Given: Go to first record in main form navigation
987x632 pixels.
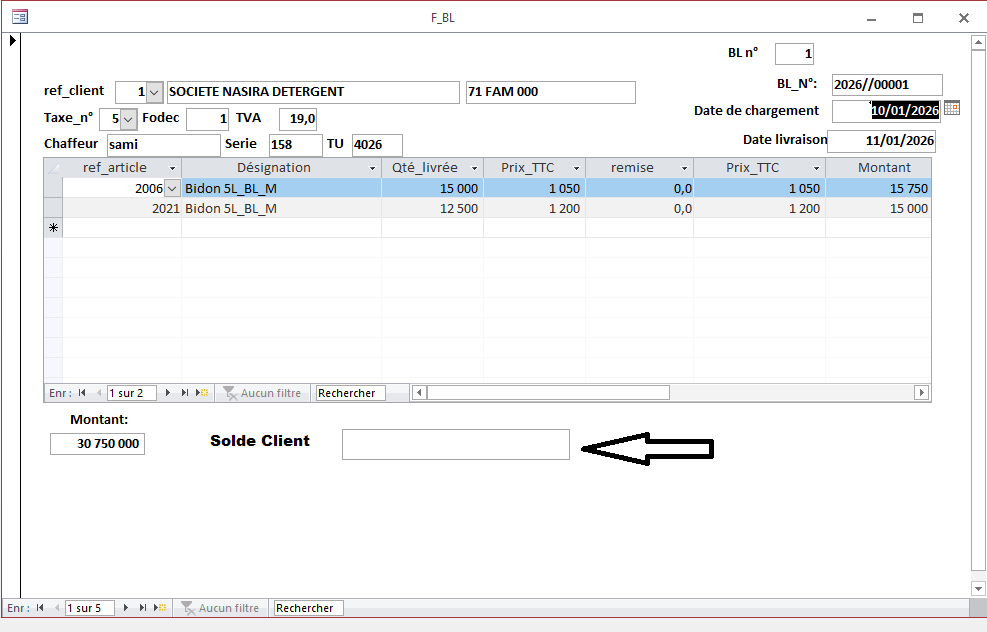Looking at the screenshot, I should [40, 608].
